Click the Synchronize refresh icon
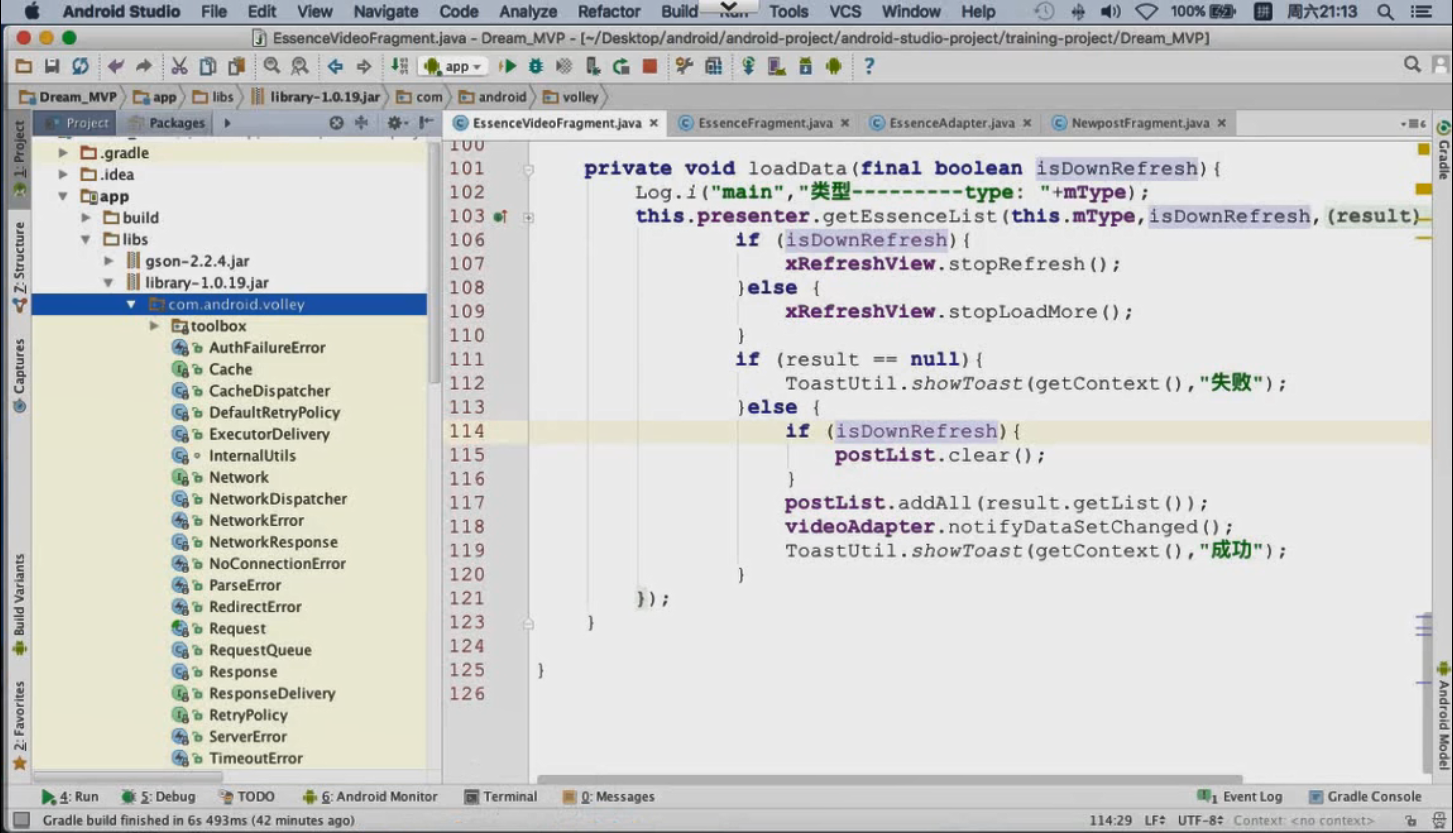This screenshot has width=1453, height=833. coord(80,66)
